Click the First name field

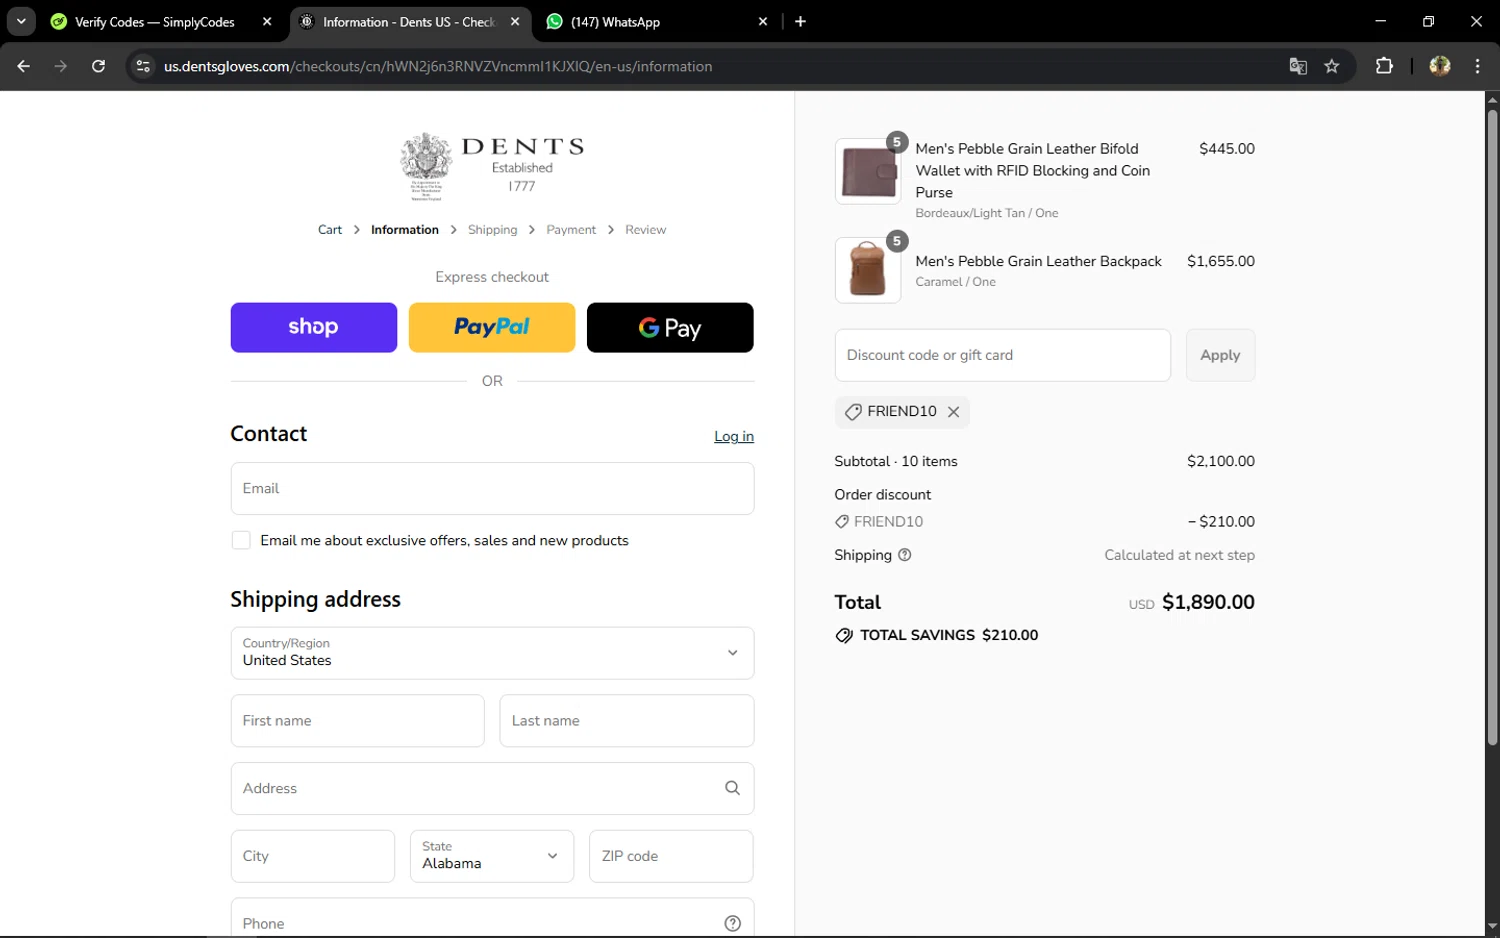(358, 721)
